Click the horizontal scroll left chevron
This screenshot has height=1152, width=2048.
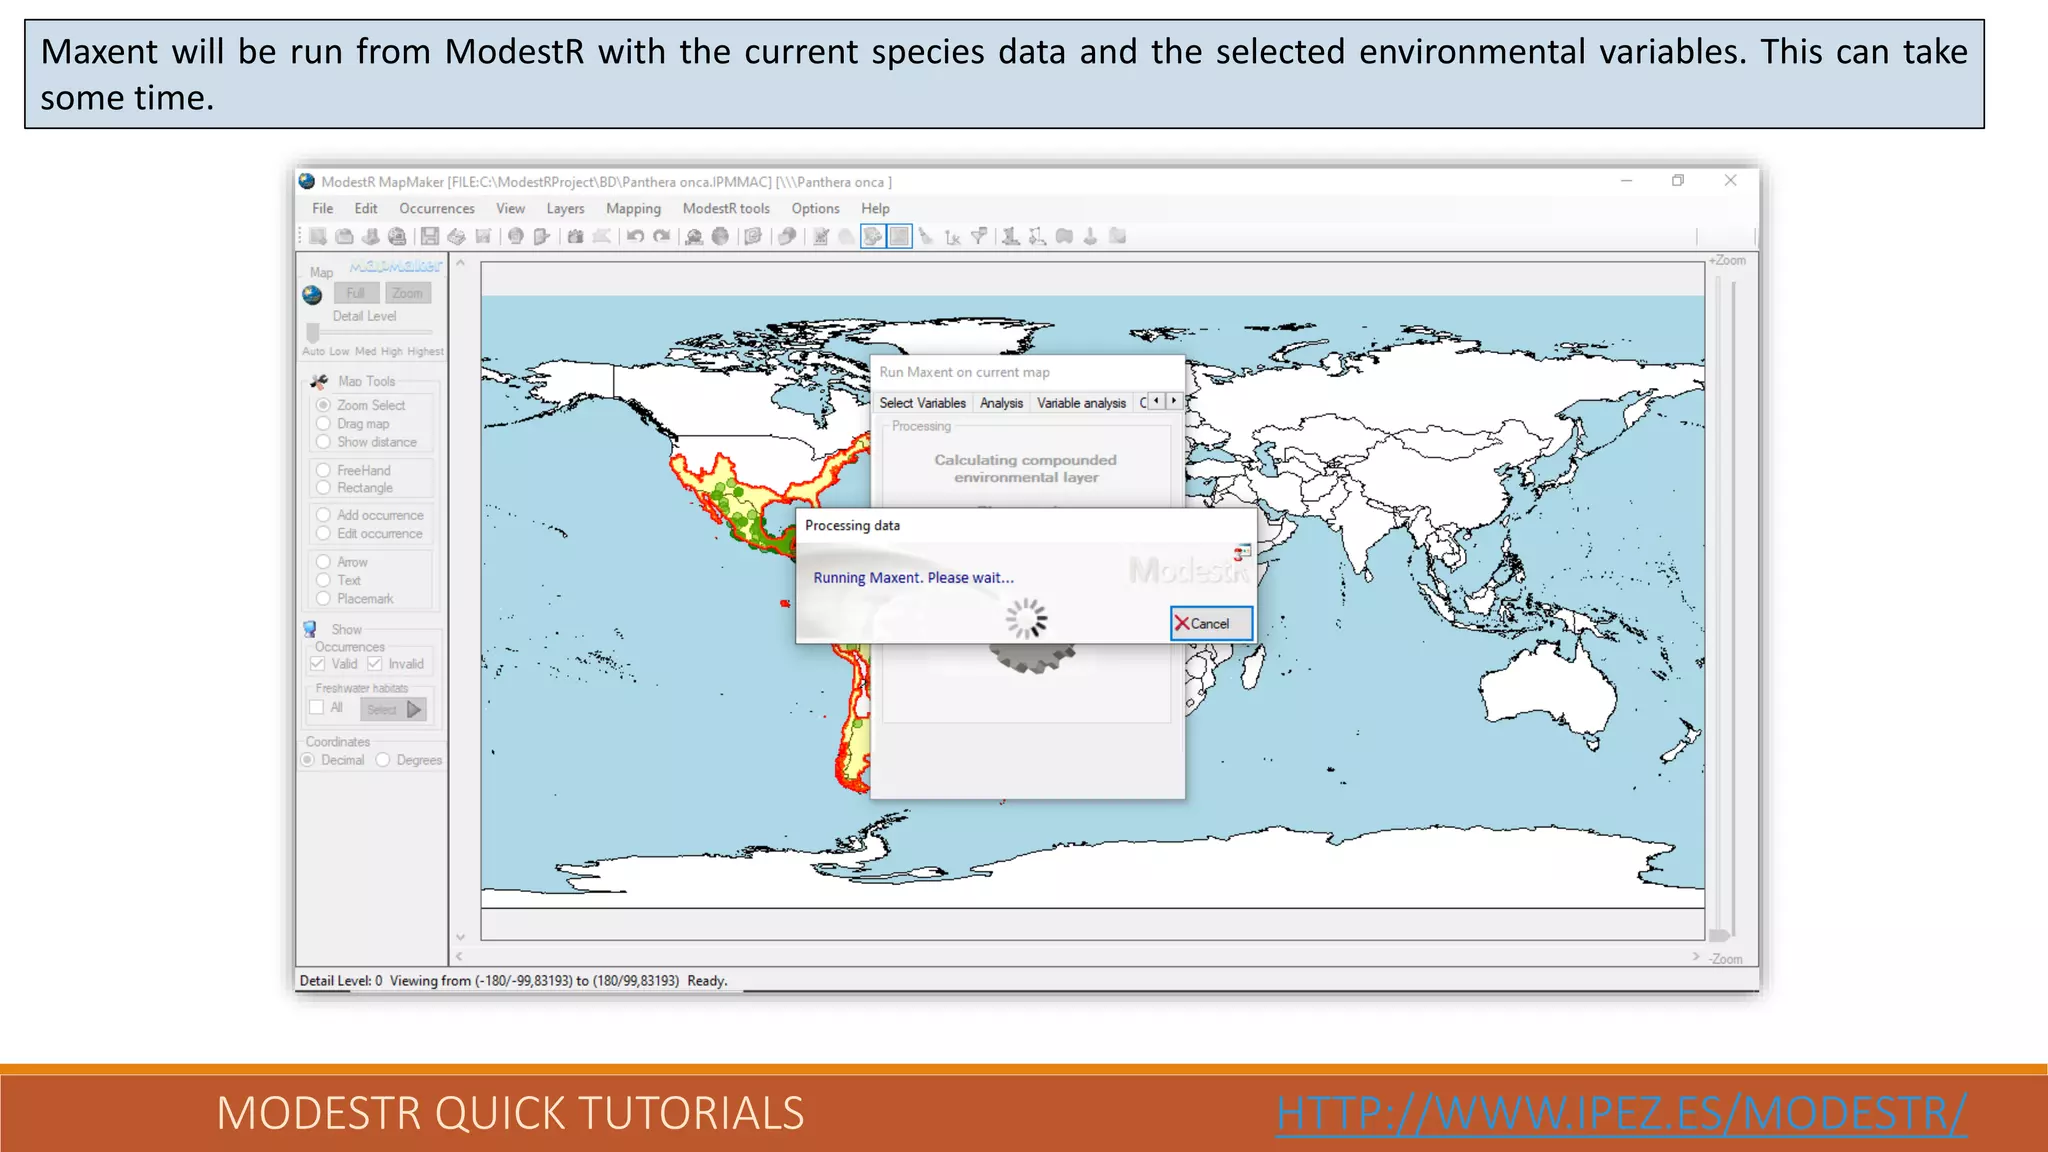[x=459, y=957]
